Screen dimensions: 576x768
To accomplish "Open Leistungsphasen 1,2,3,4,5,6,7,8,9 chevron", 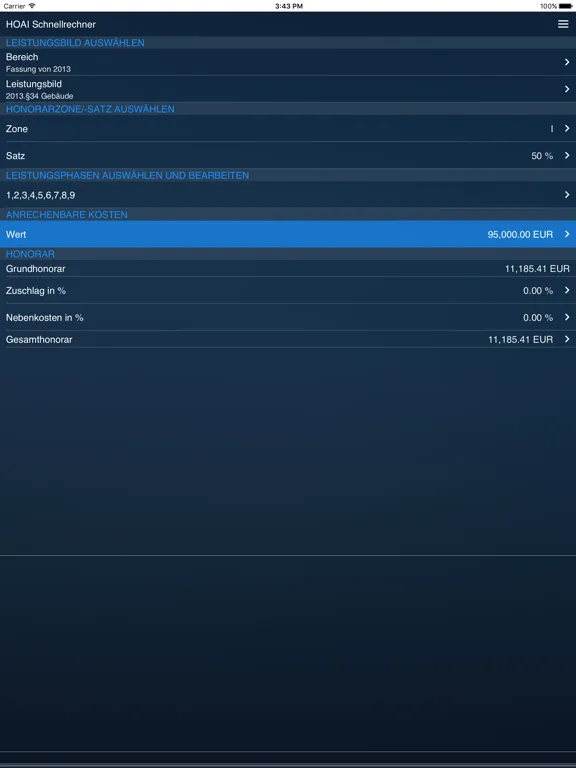I will pyautogui.click(x=567, y=194).
